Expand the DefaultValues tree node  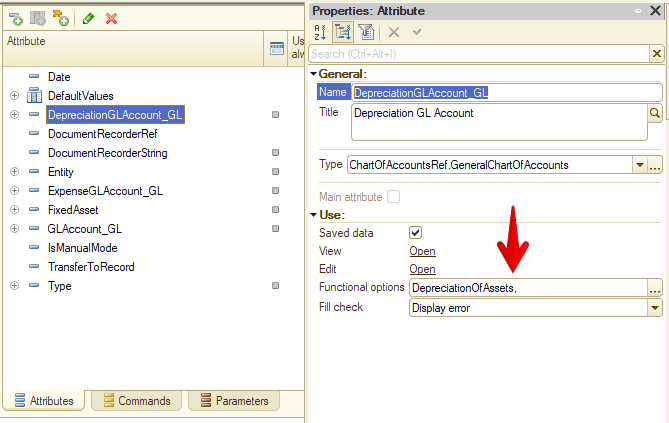pyautogui.click(x=15, y=96)
